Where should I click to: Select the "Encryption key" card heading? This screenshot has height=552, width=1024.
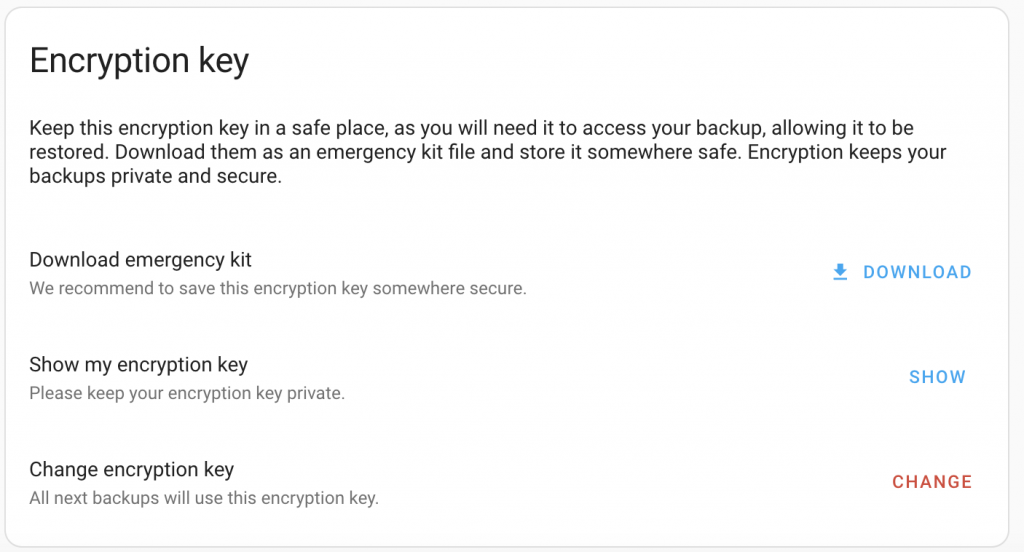click(139, 61)
